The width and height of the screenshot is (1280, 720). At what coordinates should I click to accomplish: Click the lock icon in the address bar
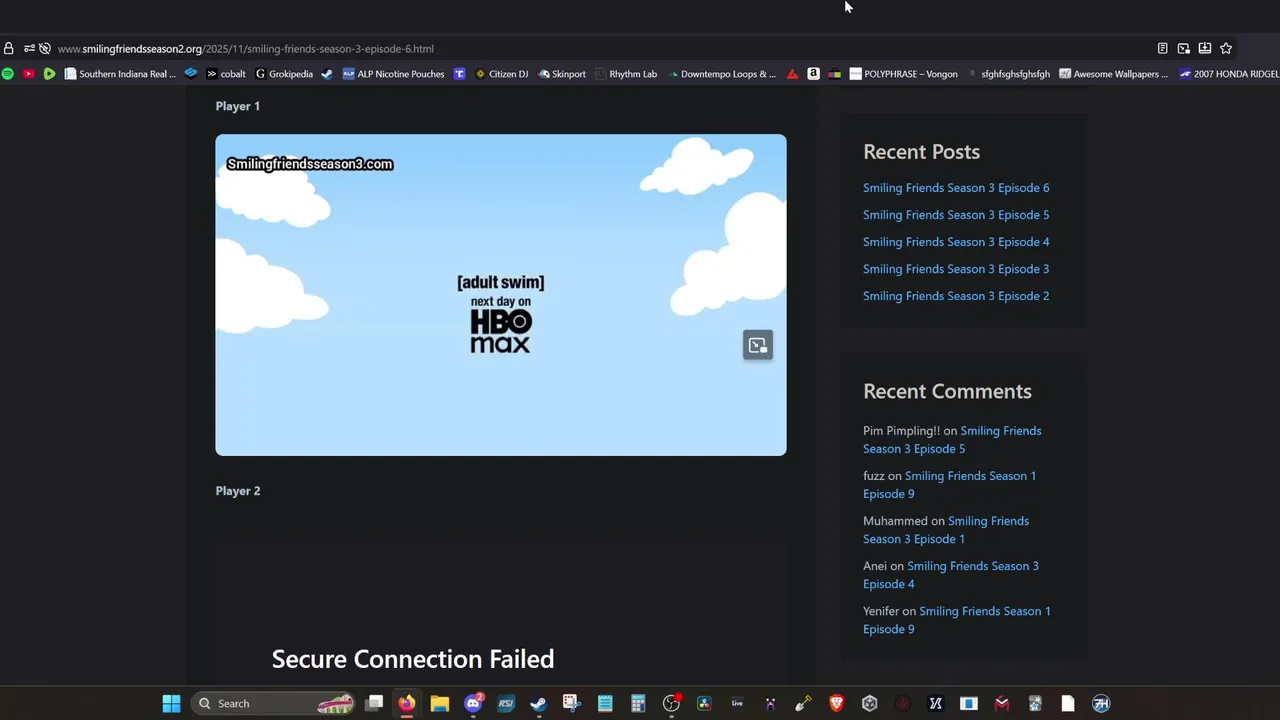(9, 48)
